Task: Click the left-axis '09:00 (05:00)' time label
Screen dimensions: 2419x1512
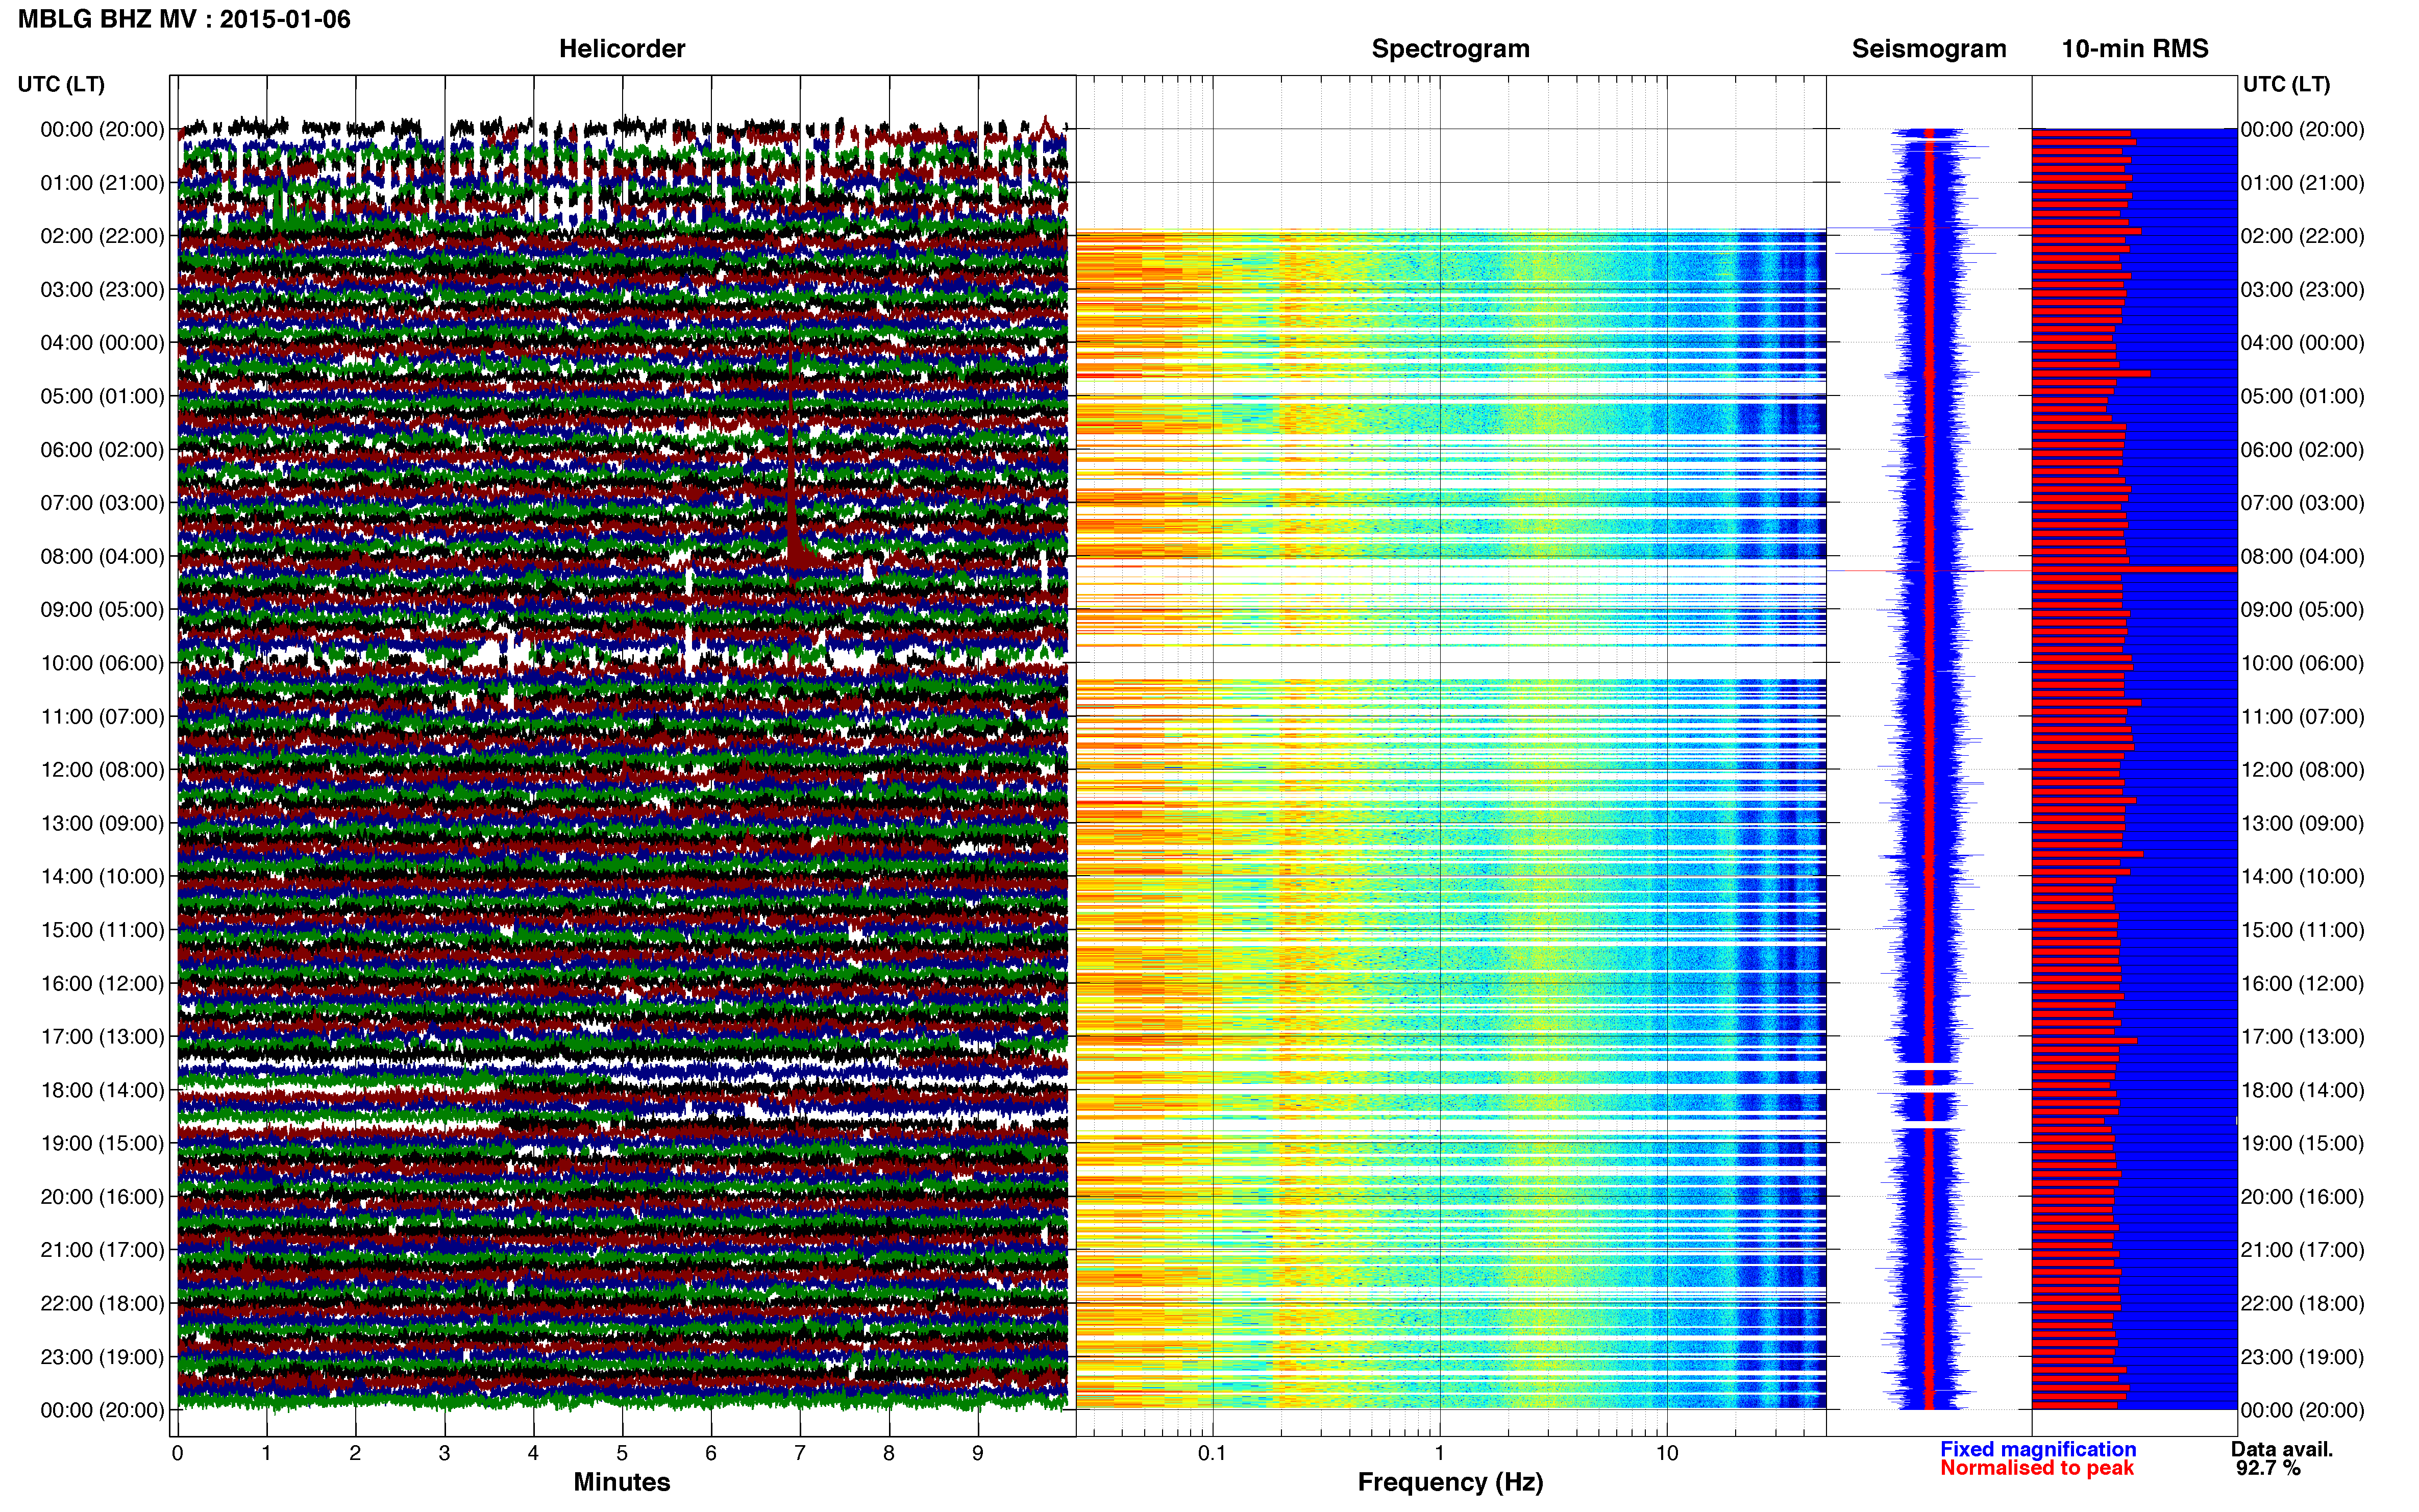Action: (102, 610)
